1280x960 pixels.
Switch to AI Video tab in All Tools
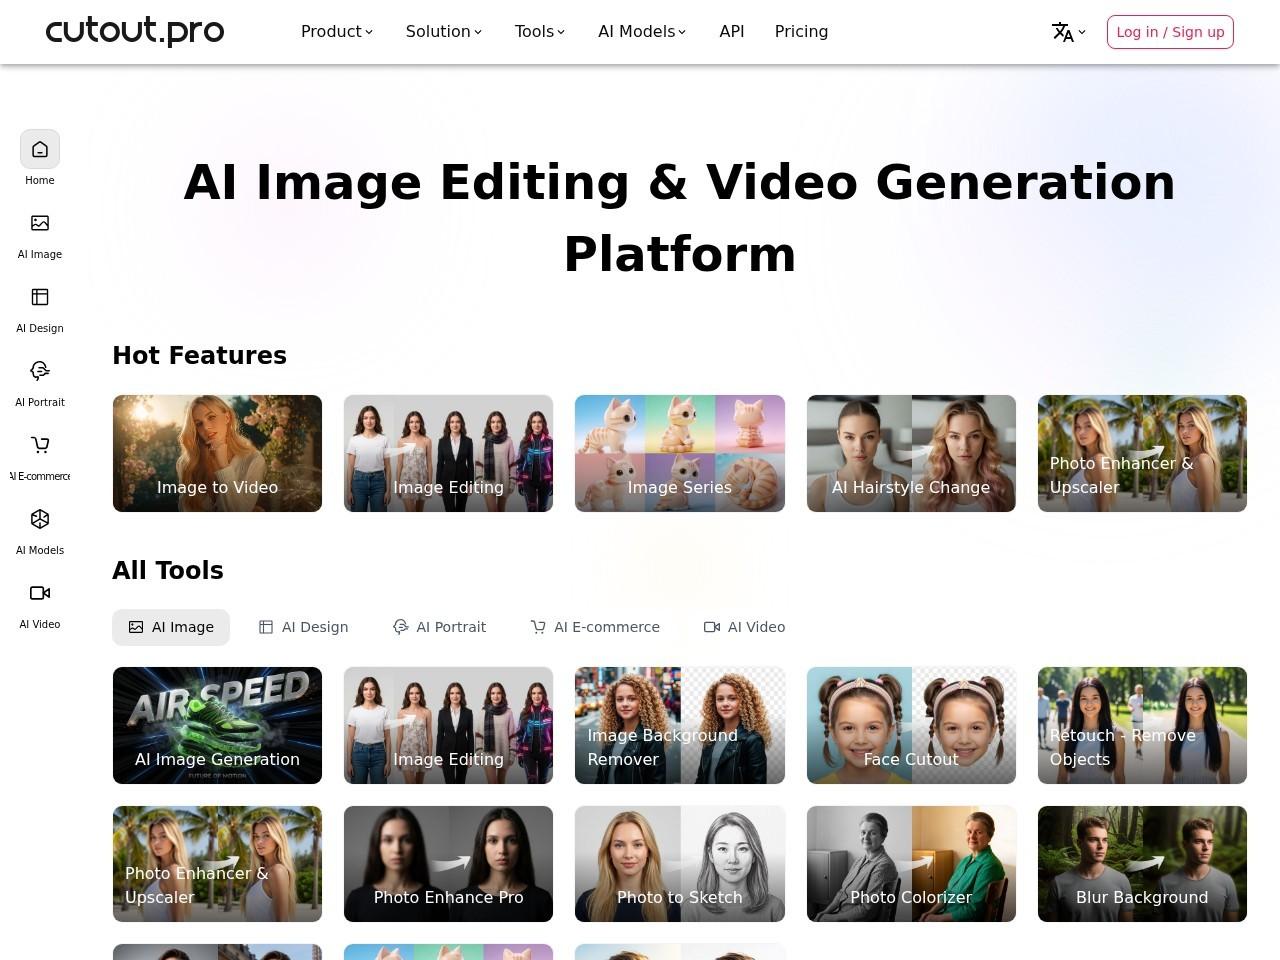[x=745, y=627]
